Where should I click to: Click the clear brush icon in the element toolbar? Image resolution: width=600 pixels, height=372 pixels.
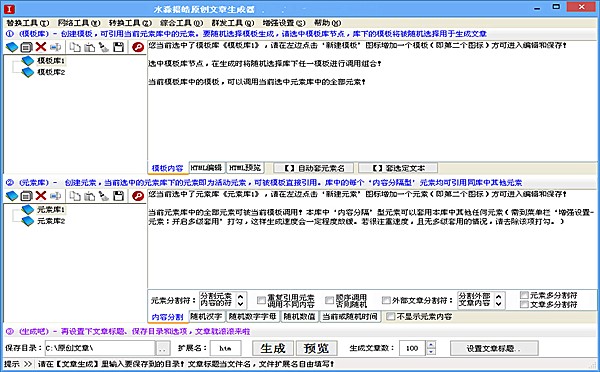(104, 196)
